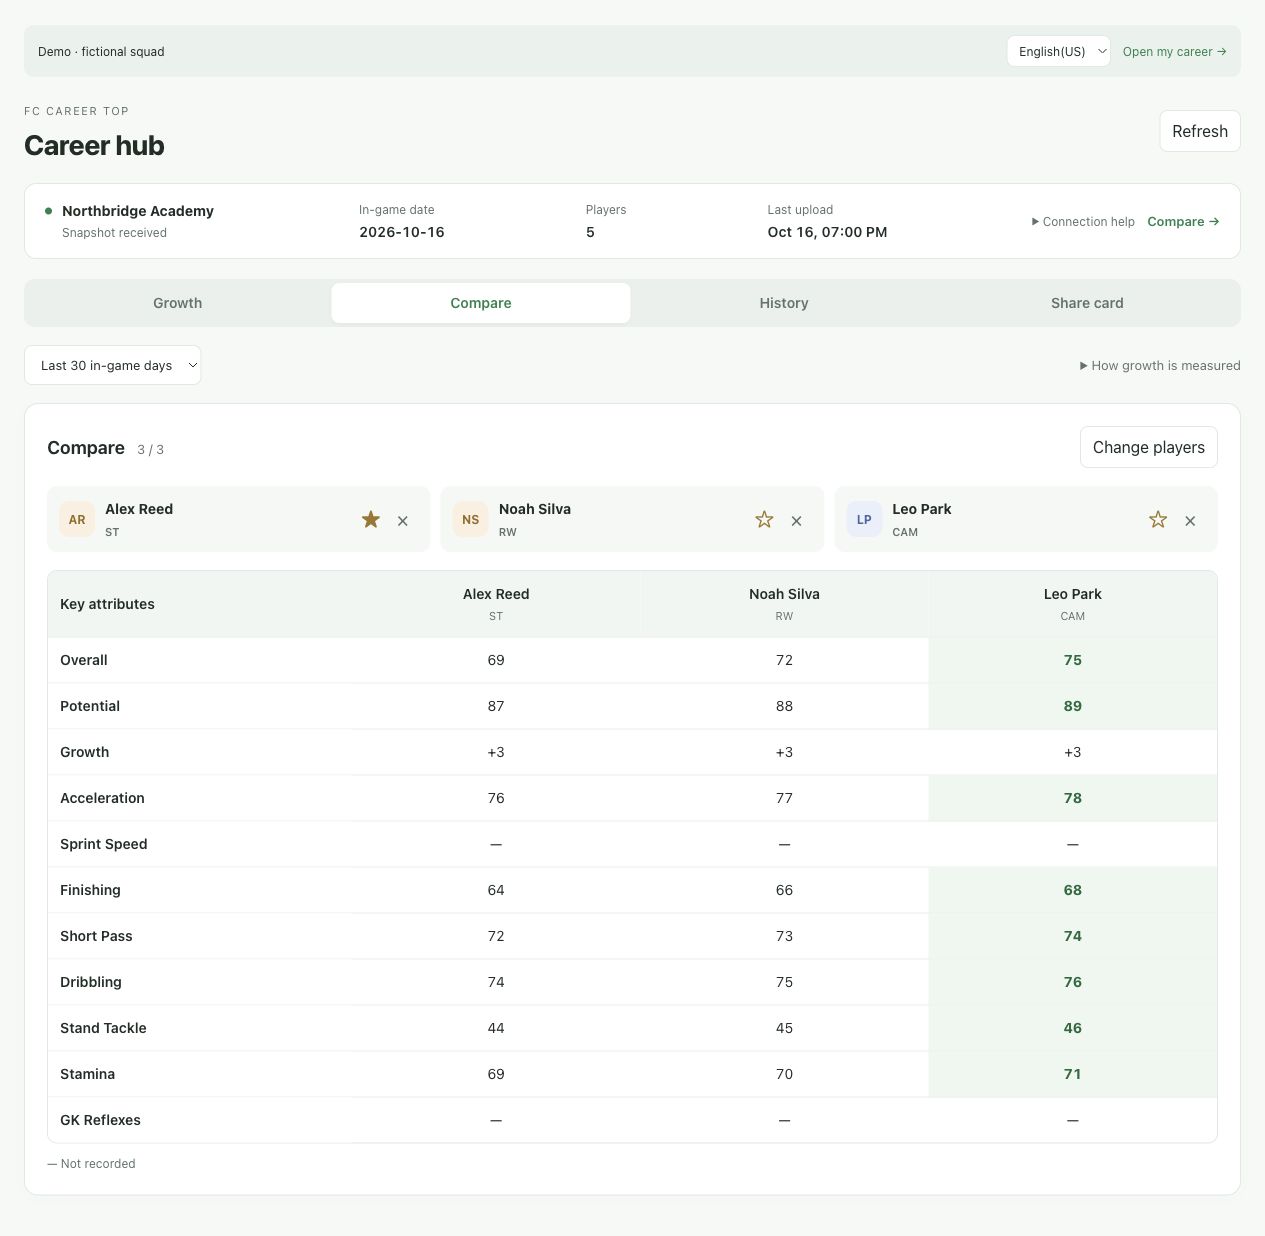Remove Leo Park from the comparison
Image resolution: width=1265 pixels, height=1236 pixels.
click(1190, 521)
